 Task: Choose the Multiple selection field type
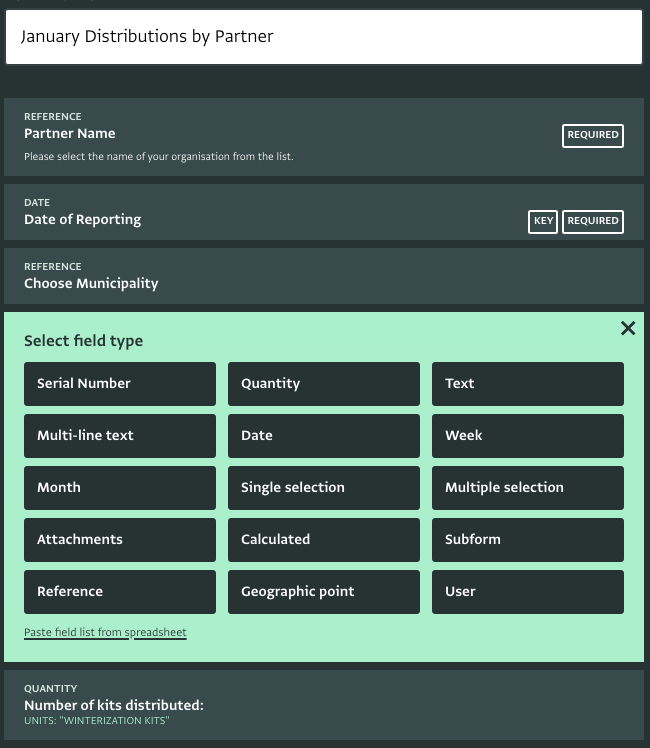[x=527, y=488]
